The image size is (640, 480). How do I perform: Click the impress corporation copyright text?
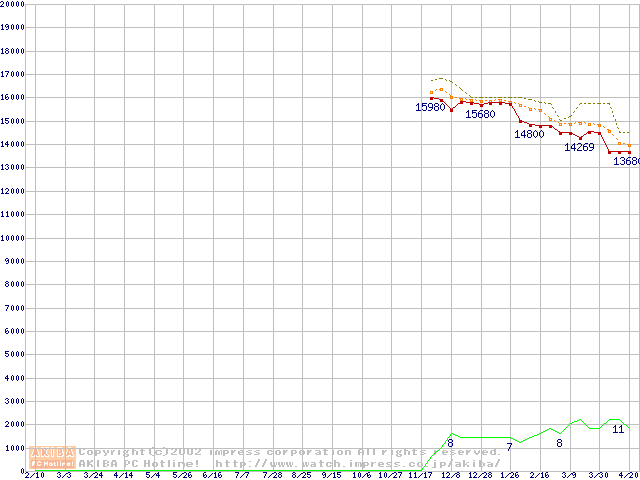coord(290,451)
